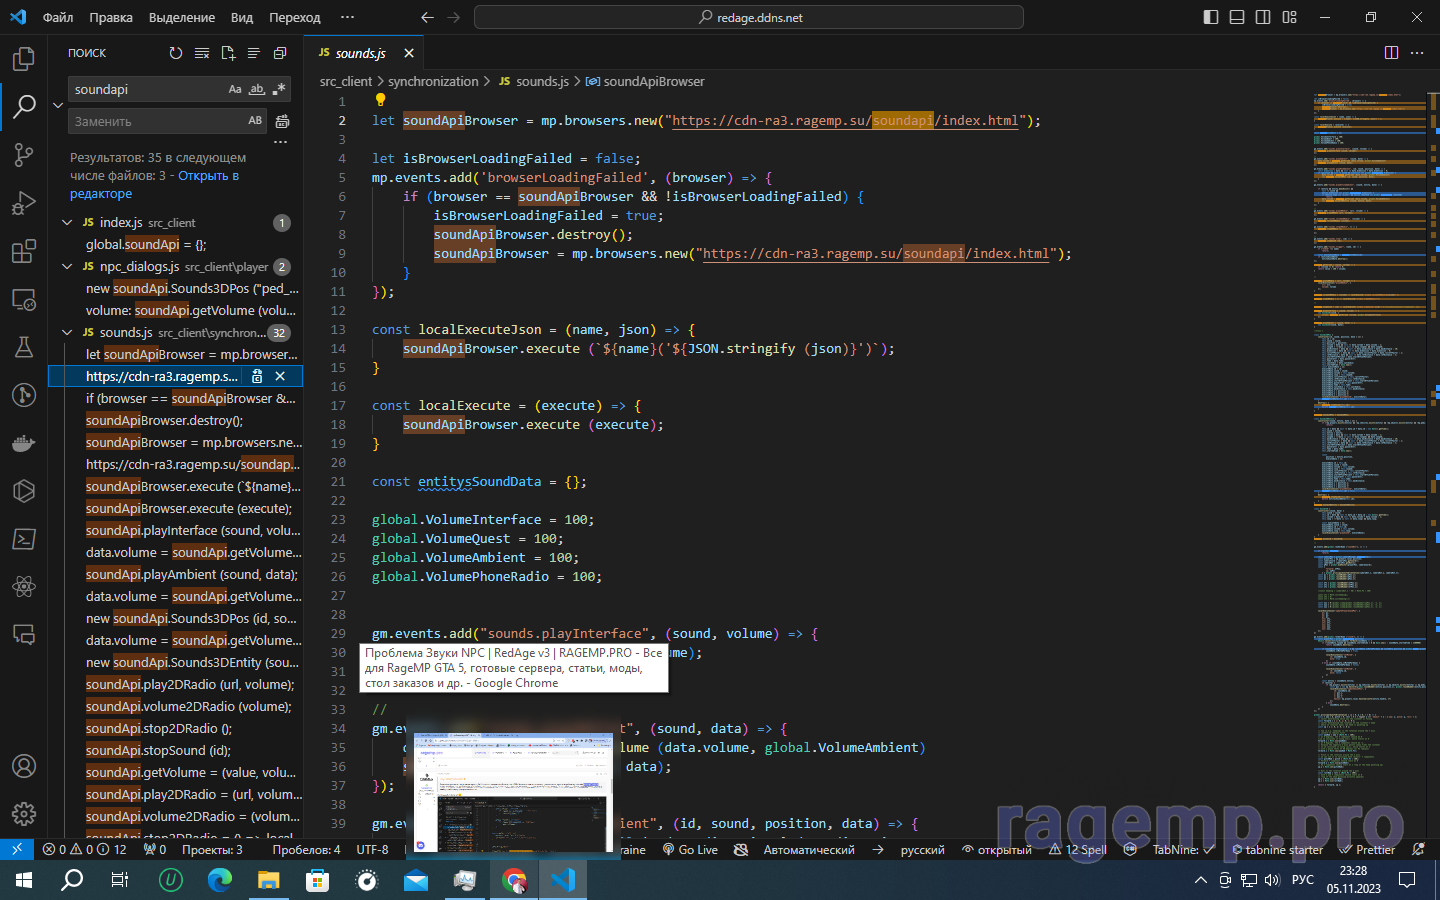Toggle the bottom panel visibility
This screenshot has height=900, width=1440.
pyautogui.click(x=1237, y=17)
